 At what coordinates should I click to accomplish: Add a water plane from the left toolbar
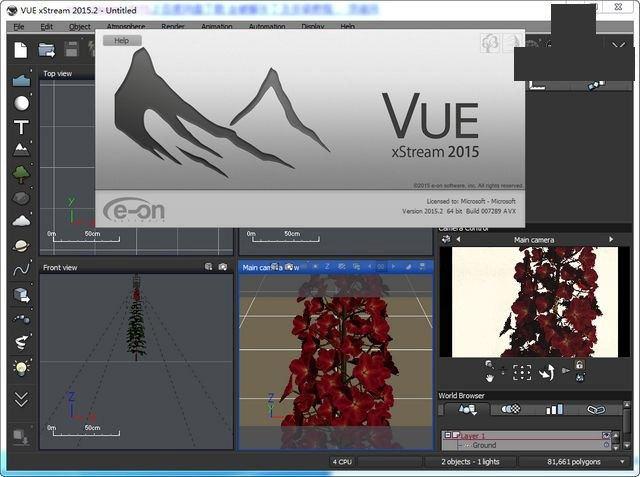click(21, 80)
